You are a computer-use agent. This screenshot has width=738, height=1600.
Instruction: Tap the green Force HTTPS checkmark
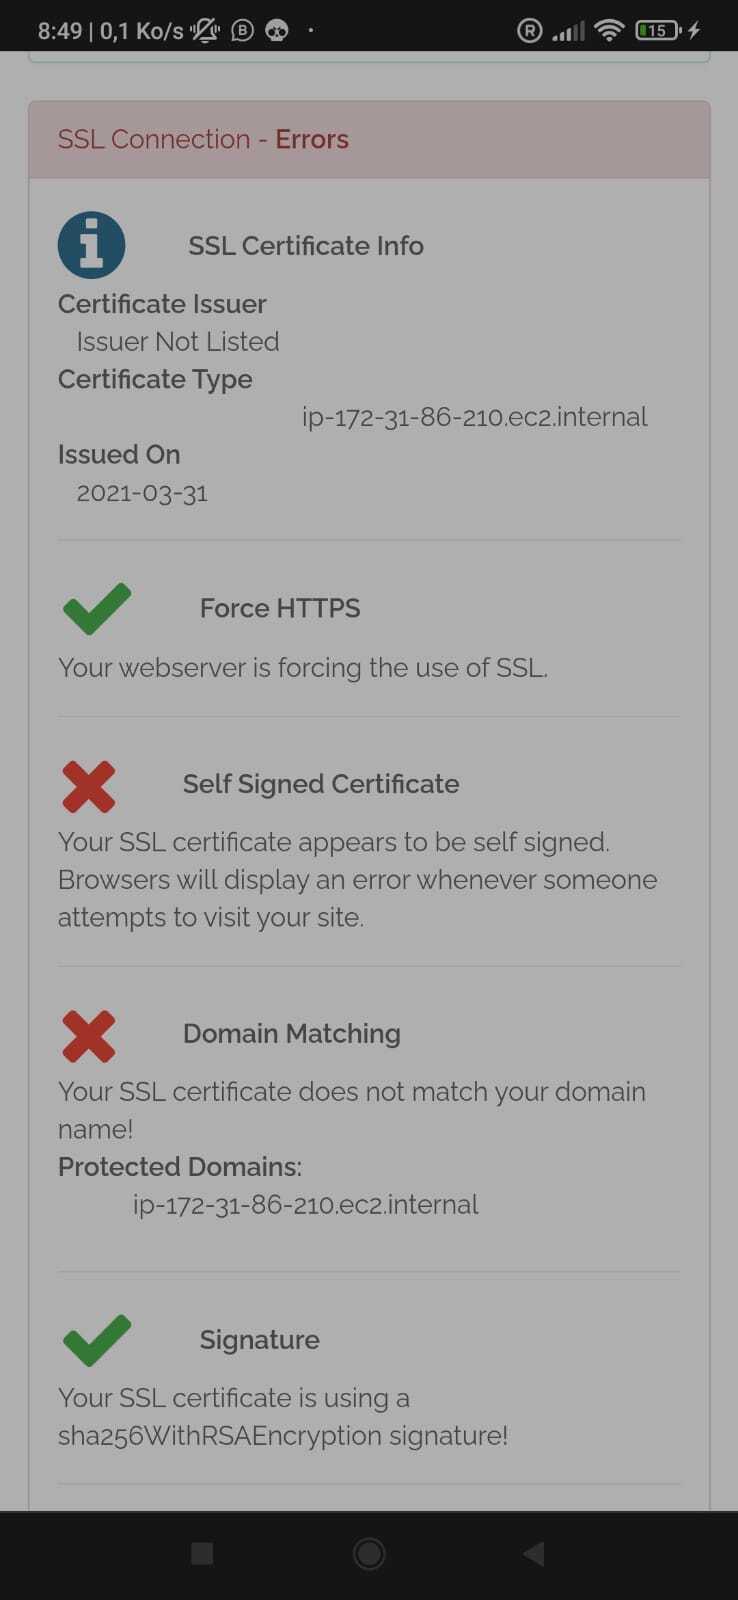[x=97, y=608]
